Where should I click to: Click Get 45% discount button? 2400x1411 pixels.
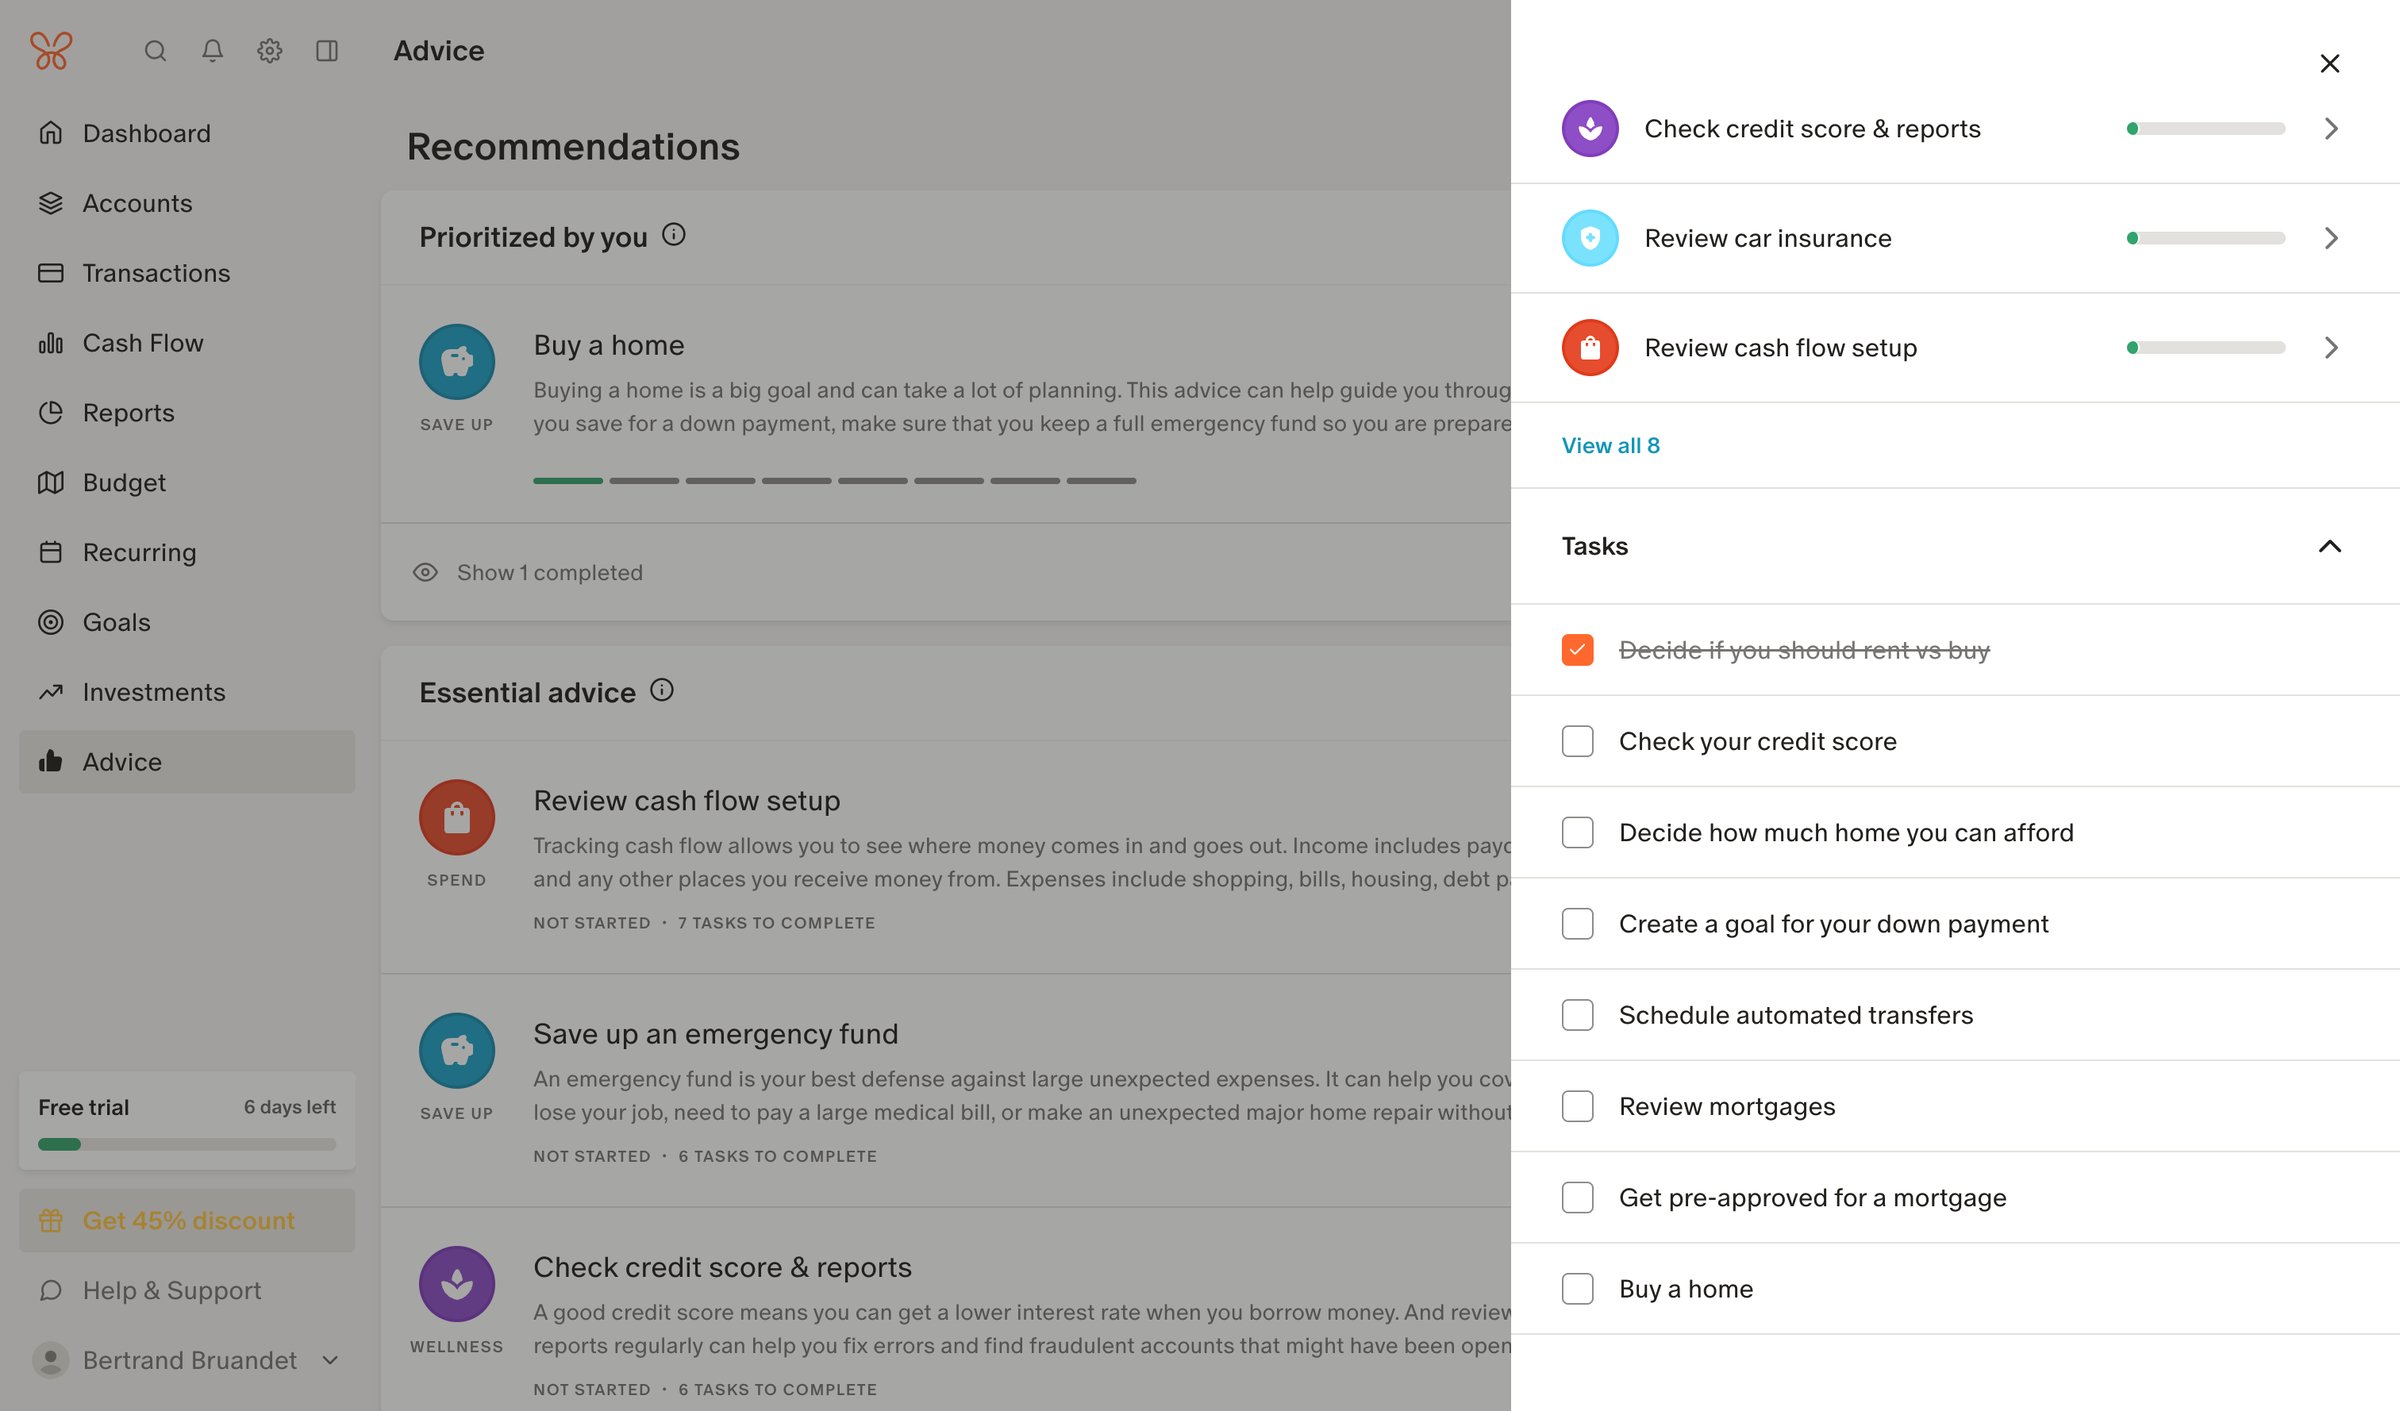click(187, 1220)
